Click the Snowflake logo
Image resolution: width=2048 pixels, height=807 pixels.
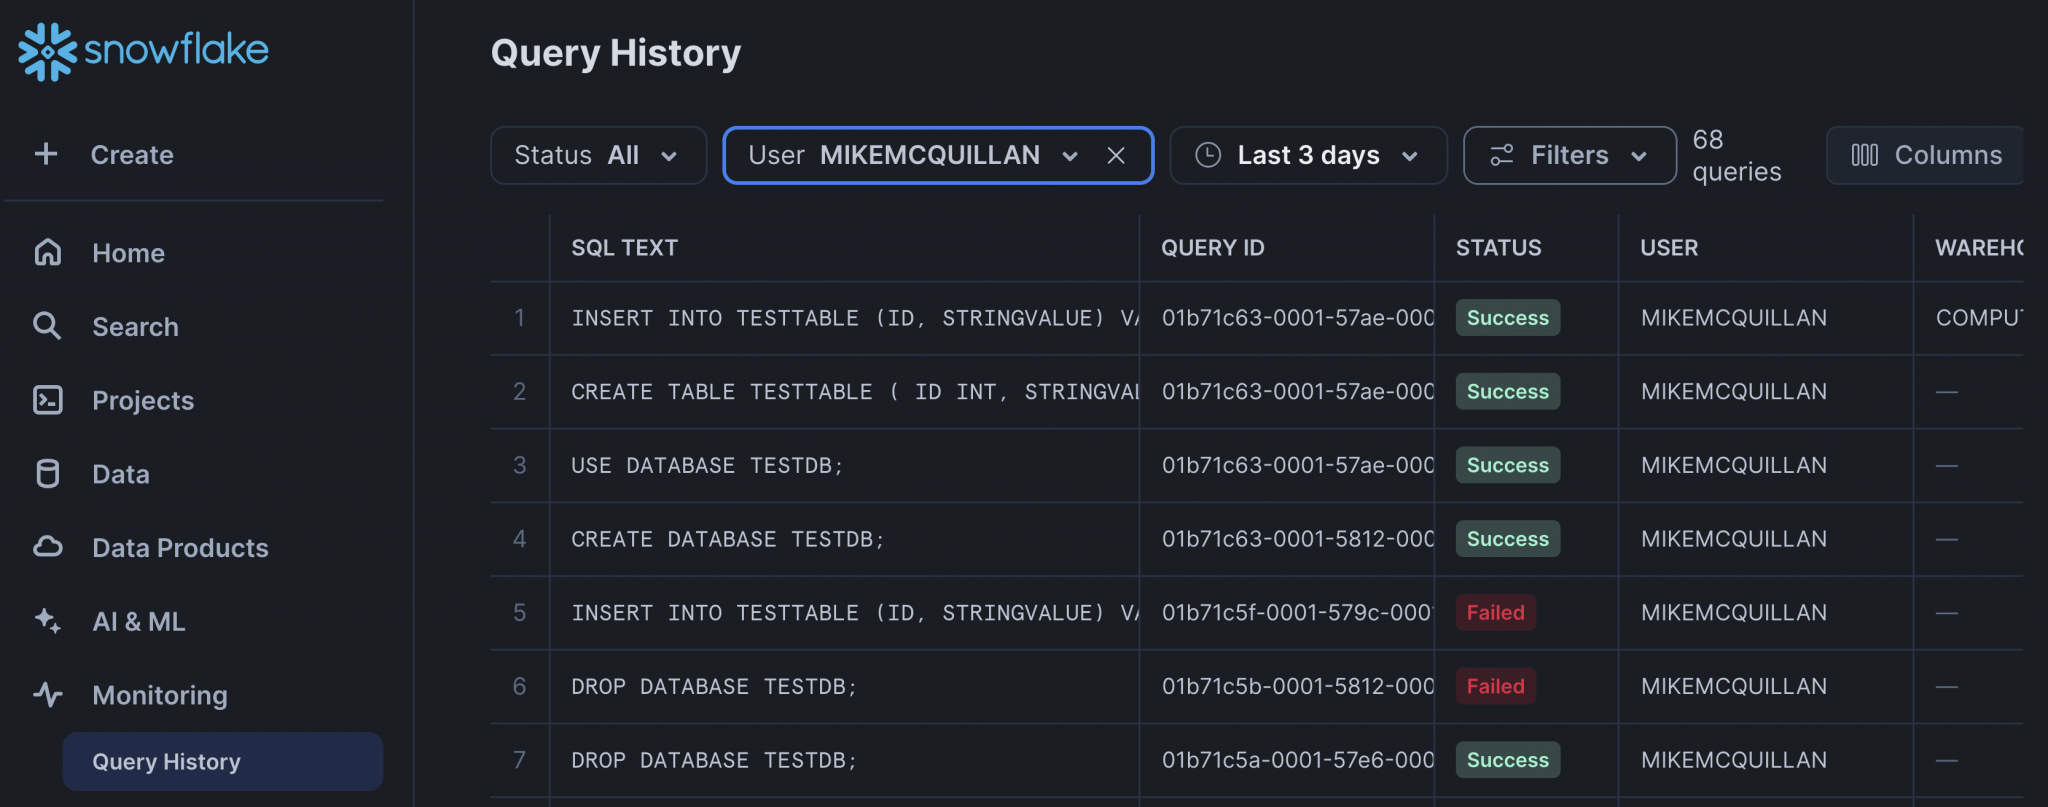coord(143,50)
